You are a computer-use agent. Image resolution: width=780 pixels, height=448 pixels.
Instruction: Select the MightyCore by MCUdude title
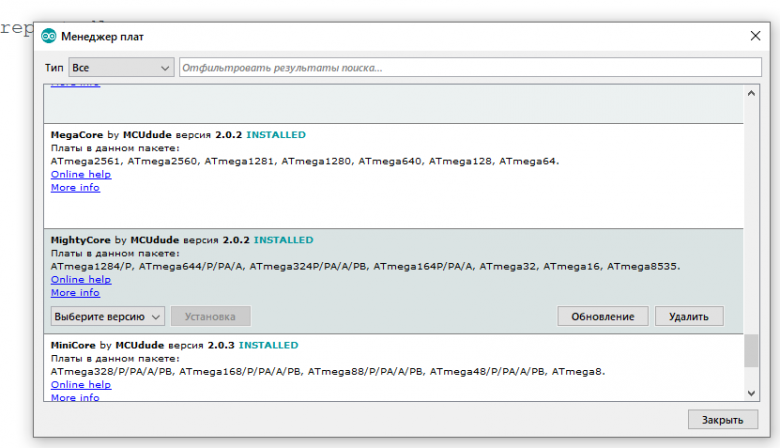[115, 240]
